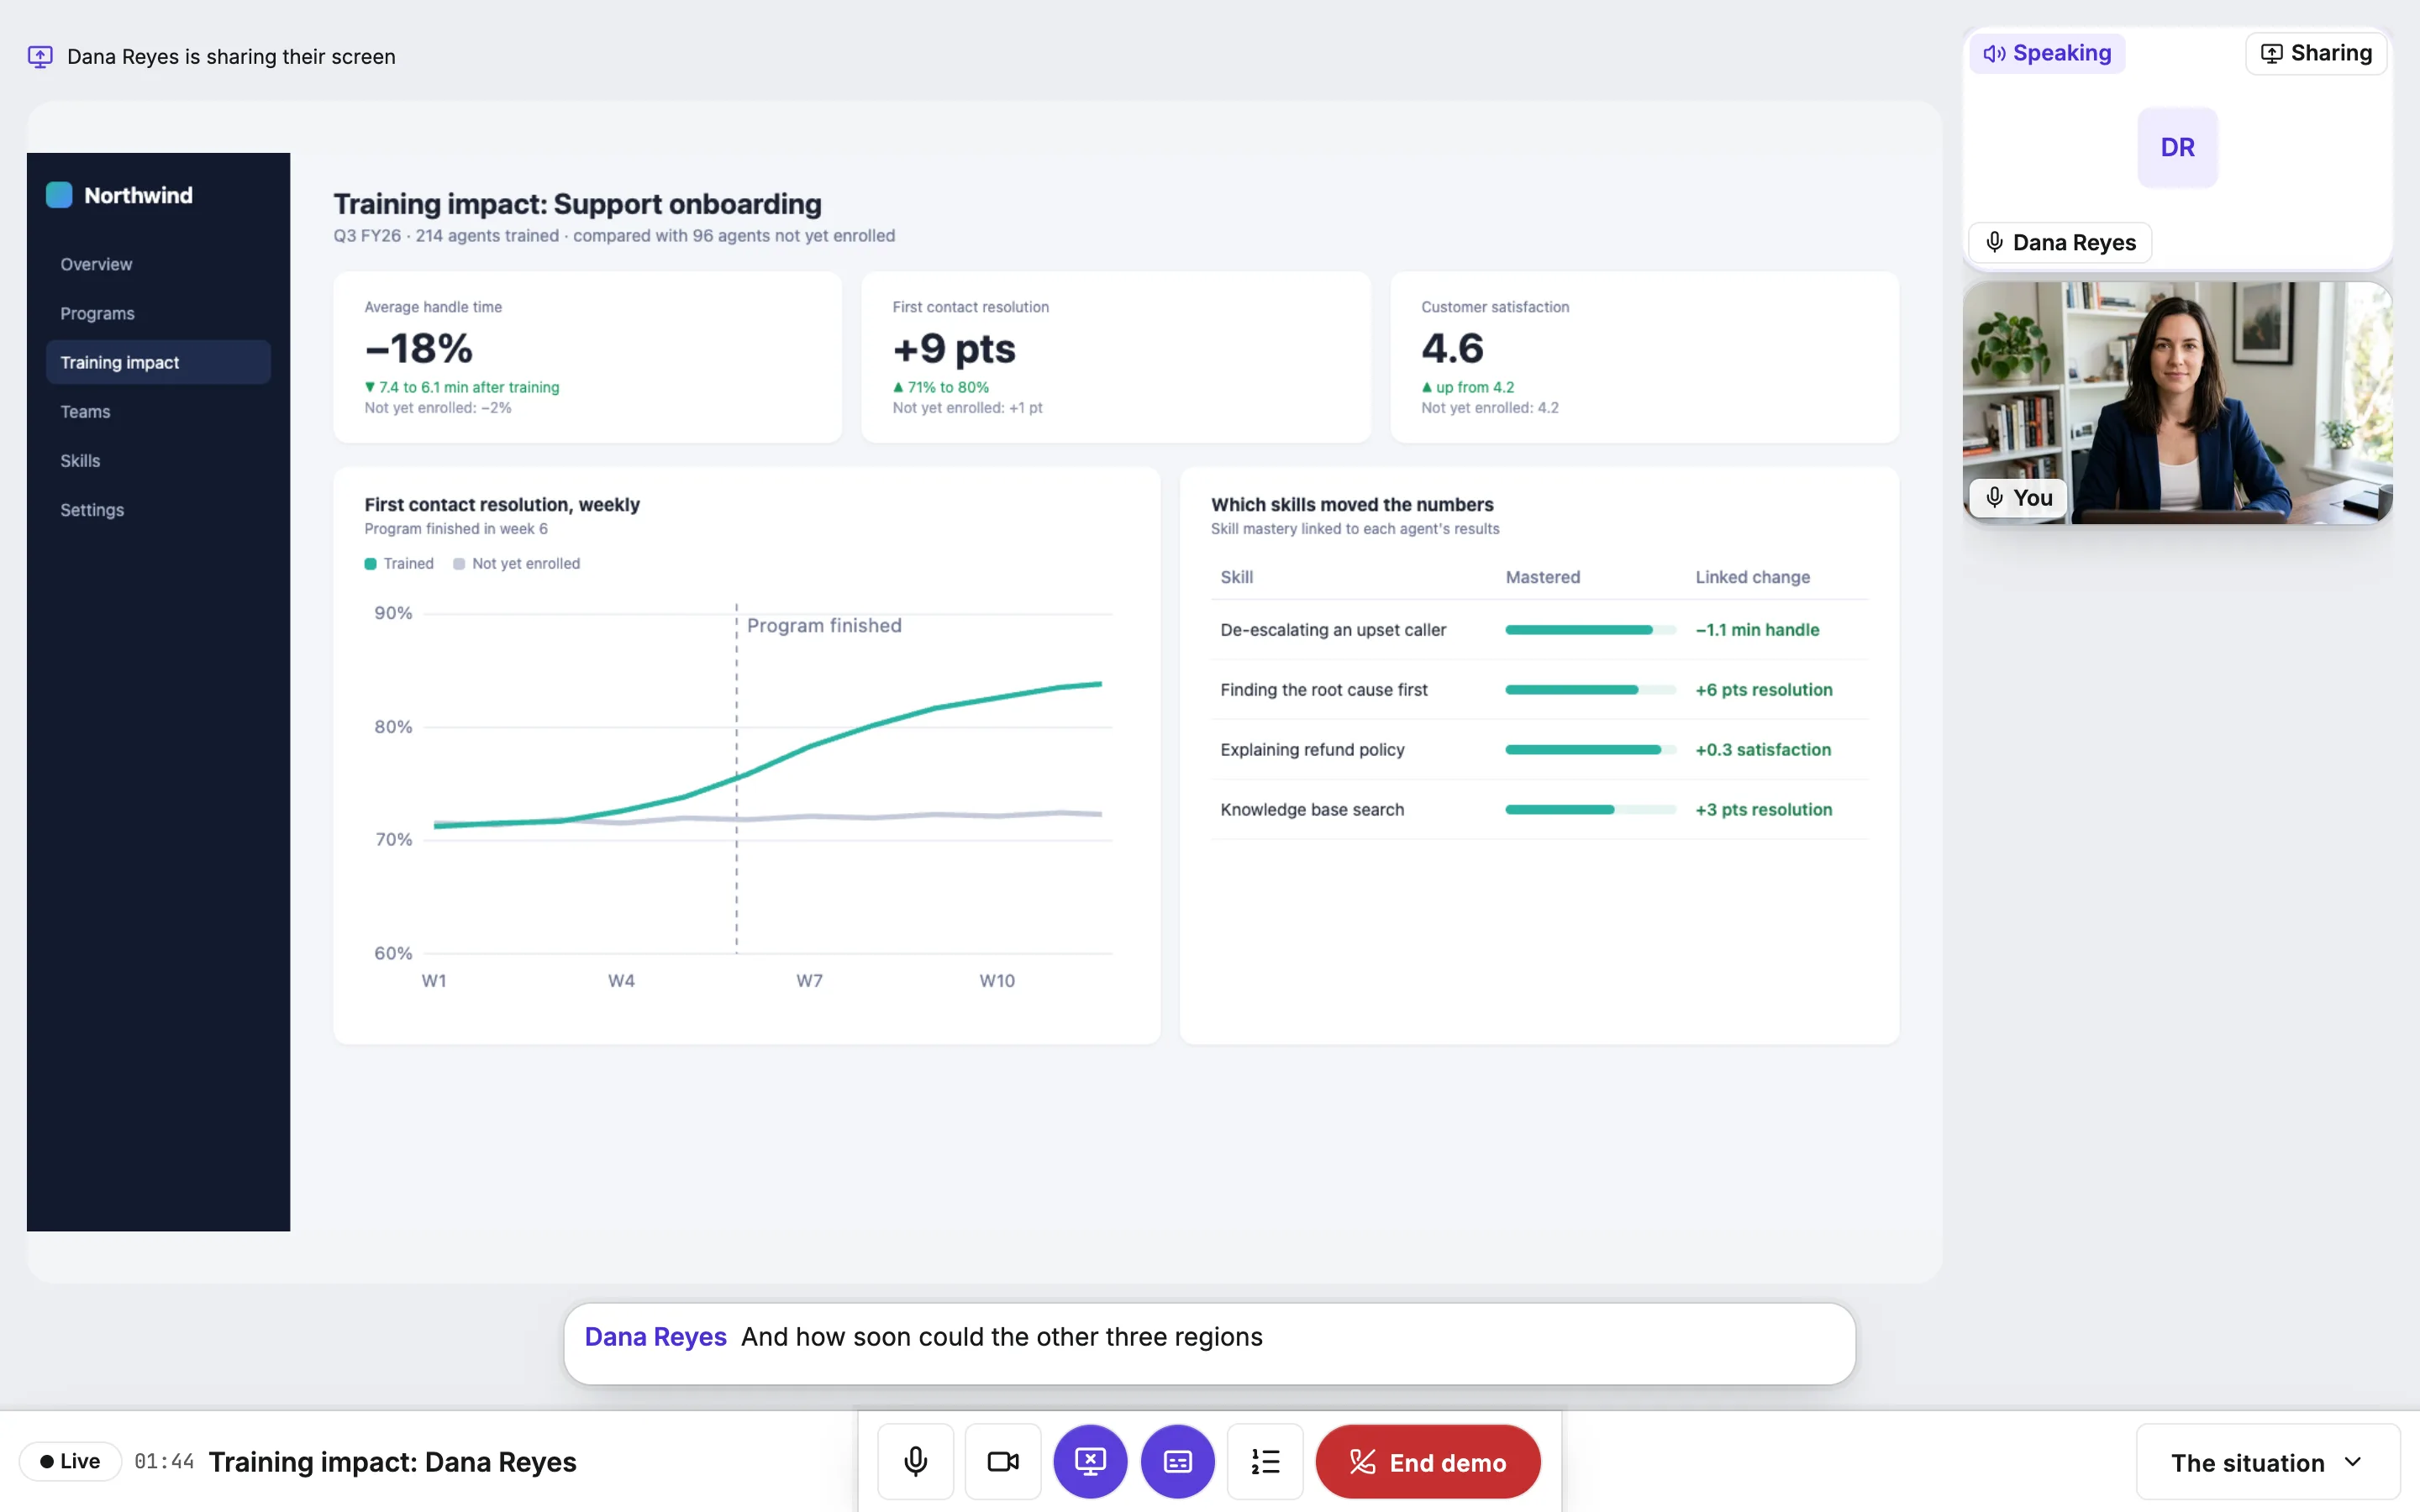2420x1512 pixels.
Task: Toggle live captions button
Action: [1177, 1461]
